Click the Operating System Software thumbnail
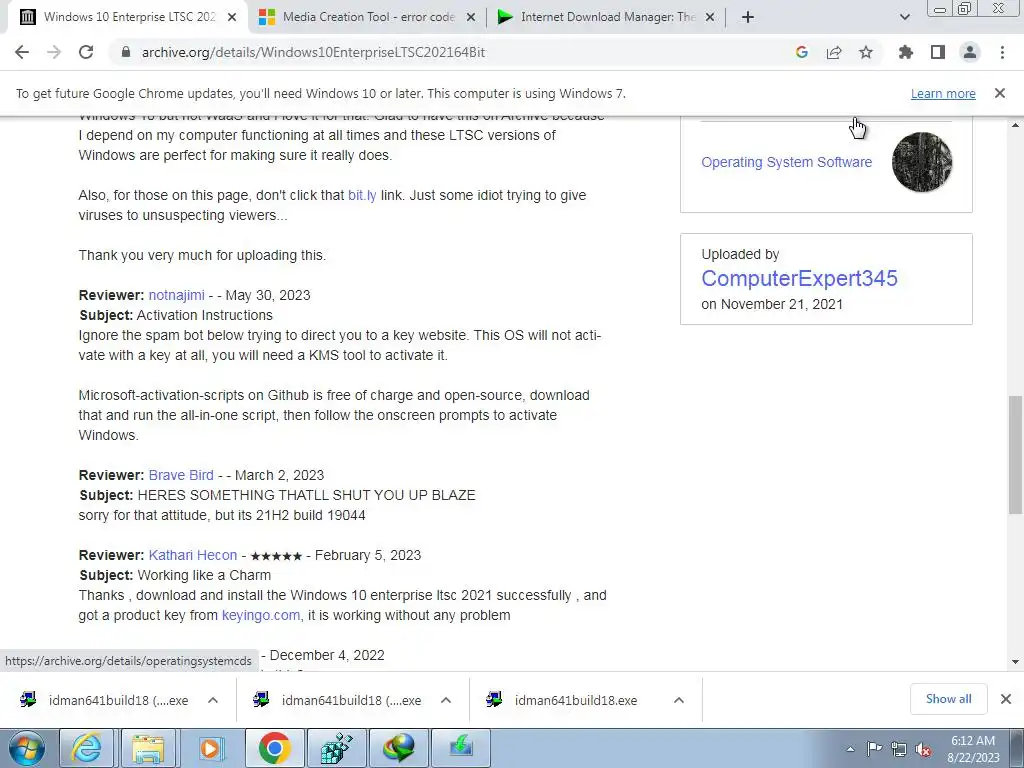The height and width of the screenshot is (768, 1024). coord(922,162)
